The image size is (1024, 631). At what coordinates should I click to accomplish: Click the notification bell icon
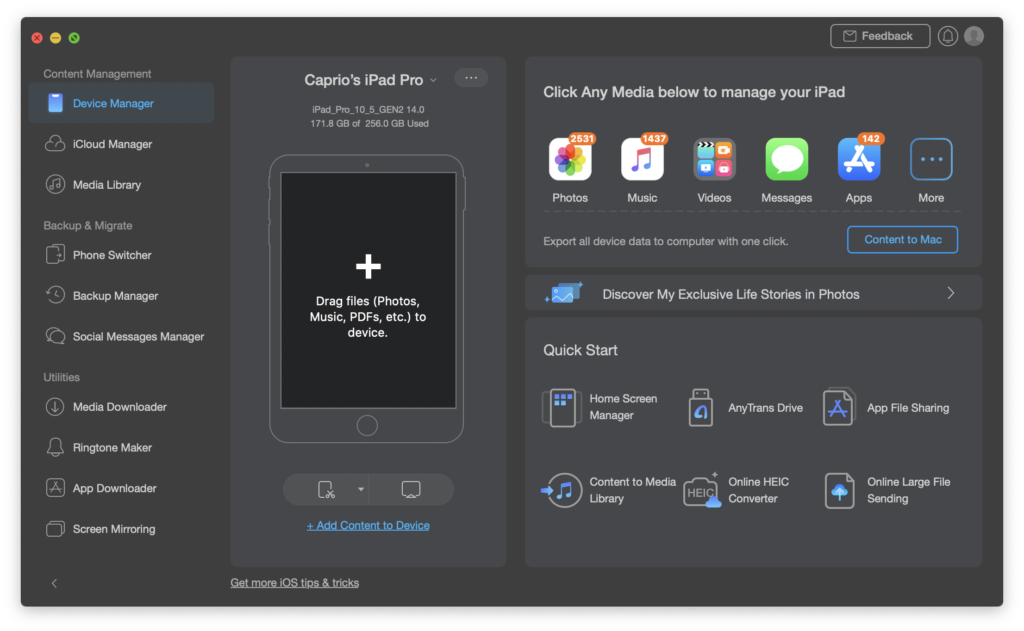tap(948, 36)
